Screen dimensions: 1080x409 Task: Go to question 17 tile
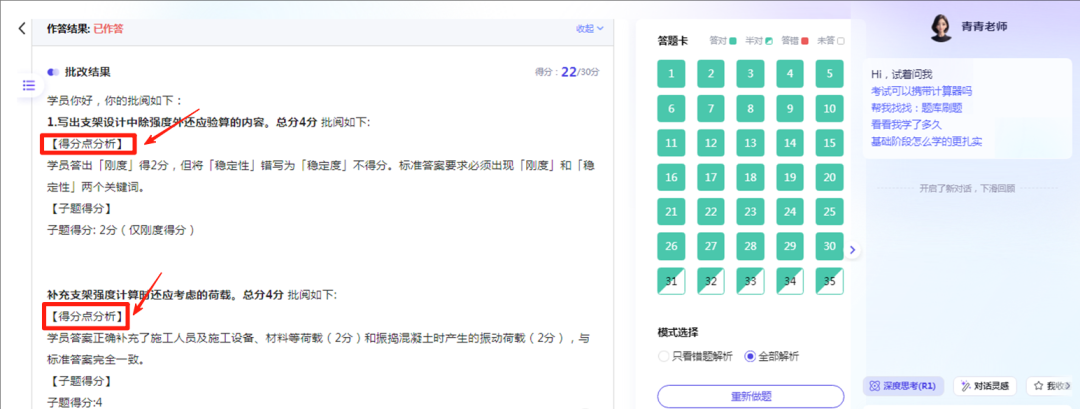coord(711,177)
